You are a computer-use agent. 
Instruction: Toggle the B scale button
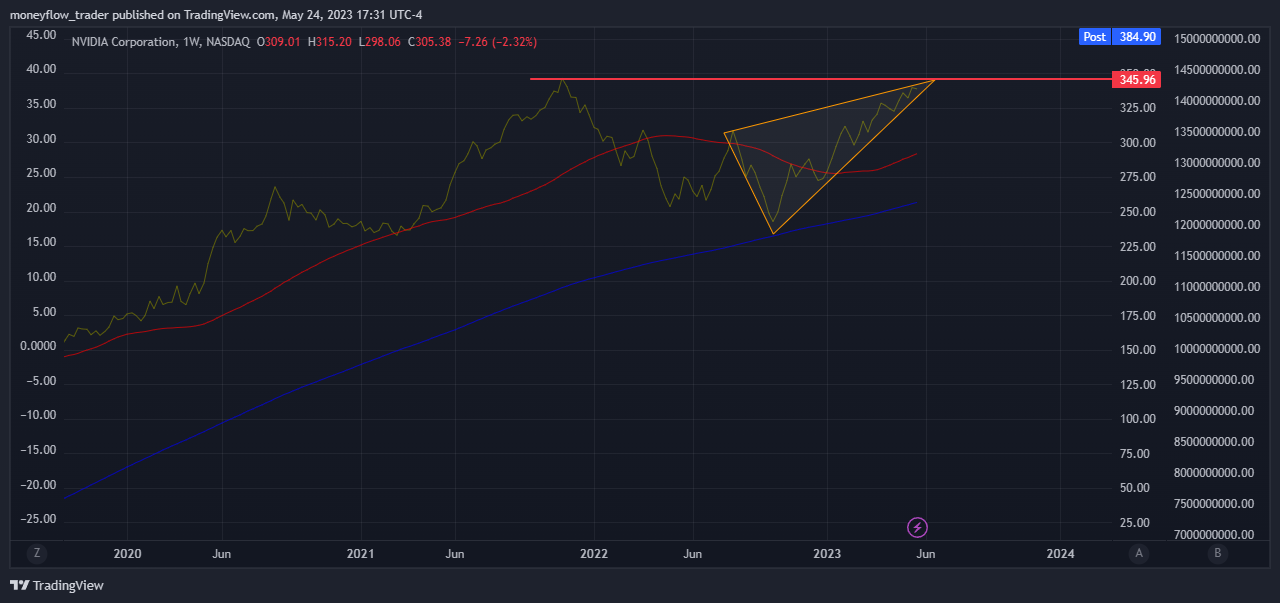[1217, 553]
